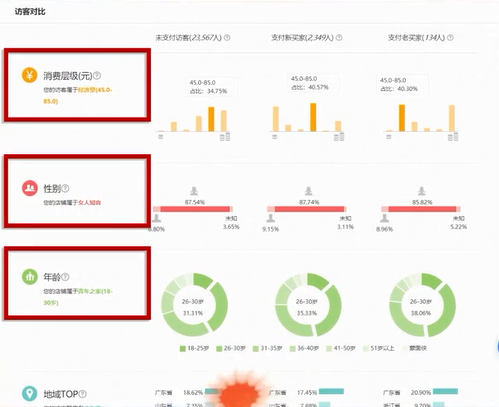Click female icon above 87.54%
499x407 pixels.
[194, 191]
